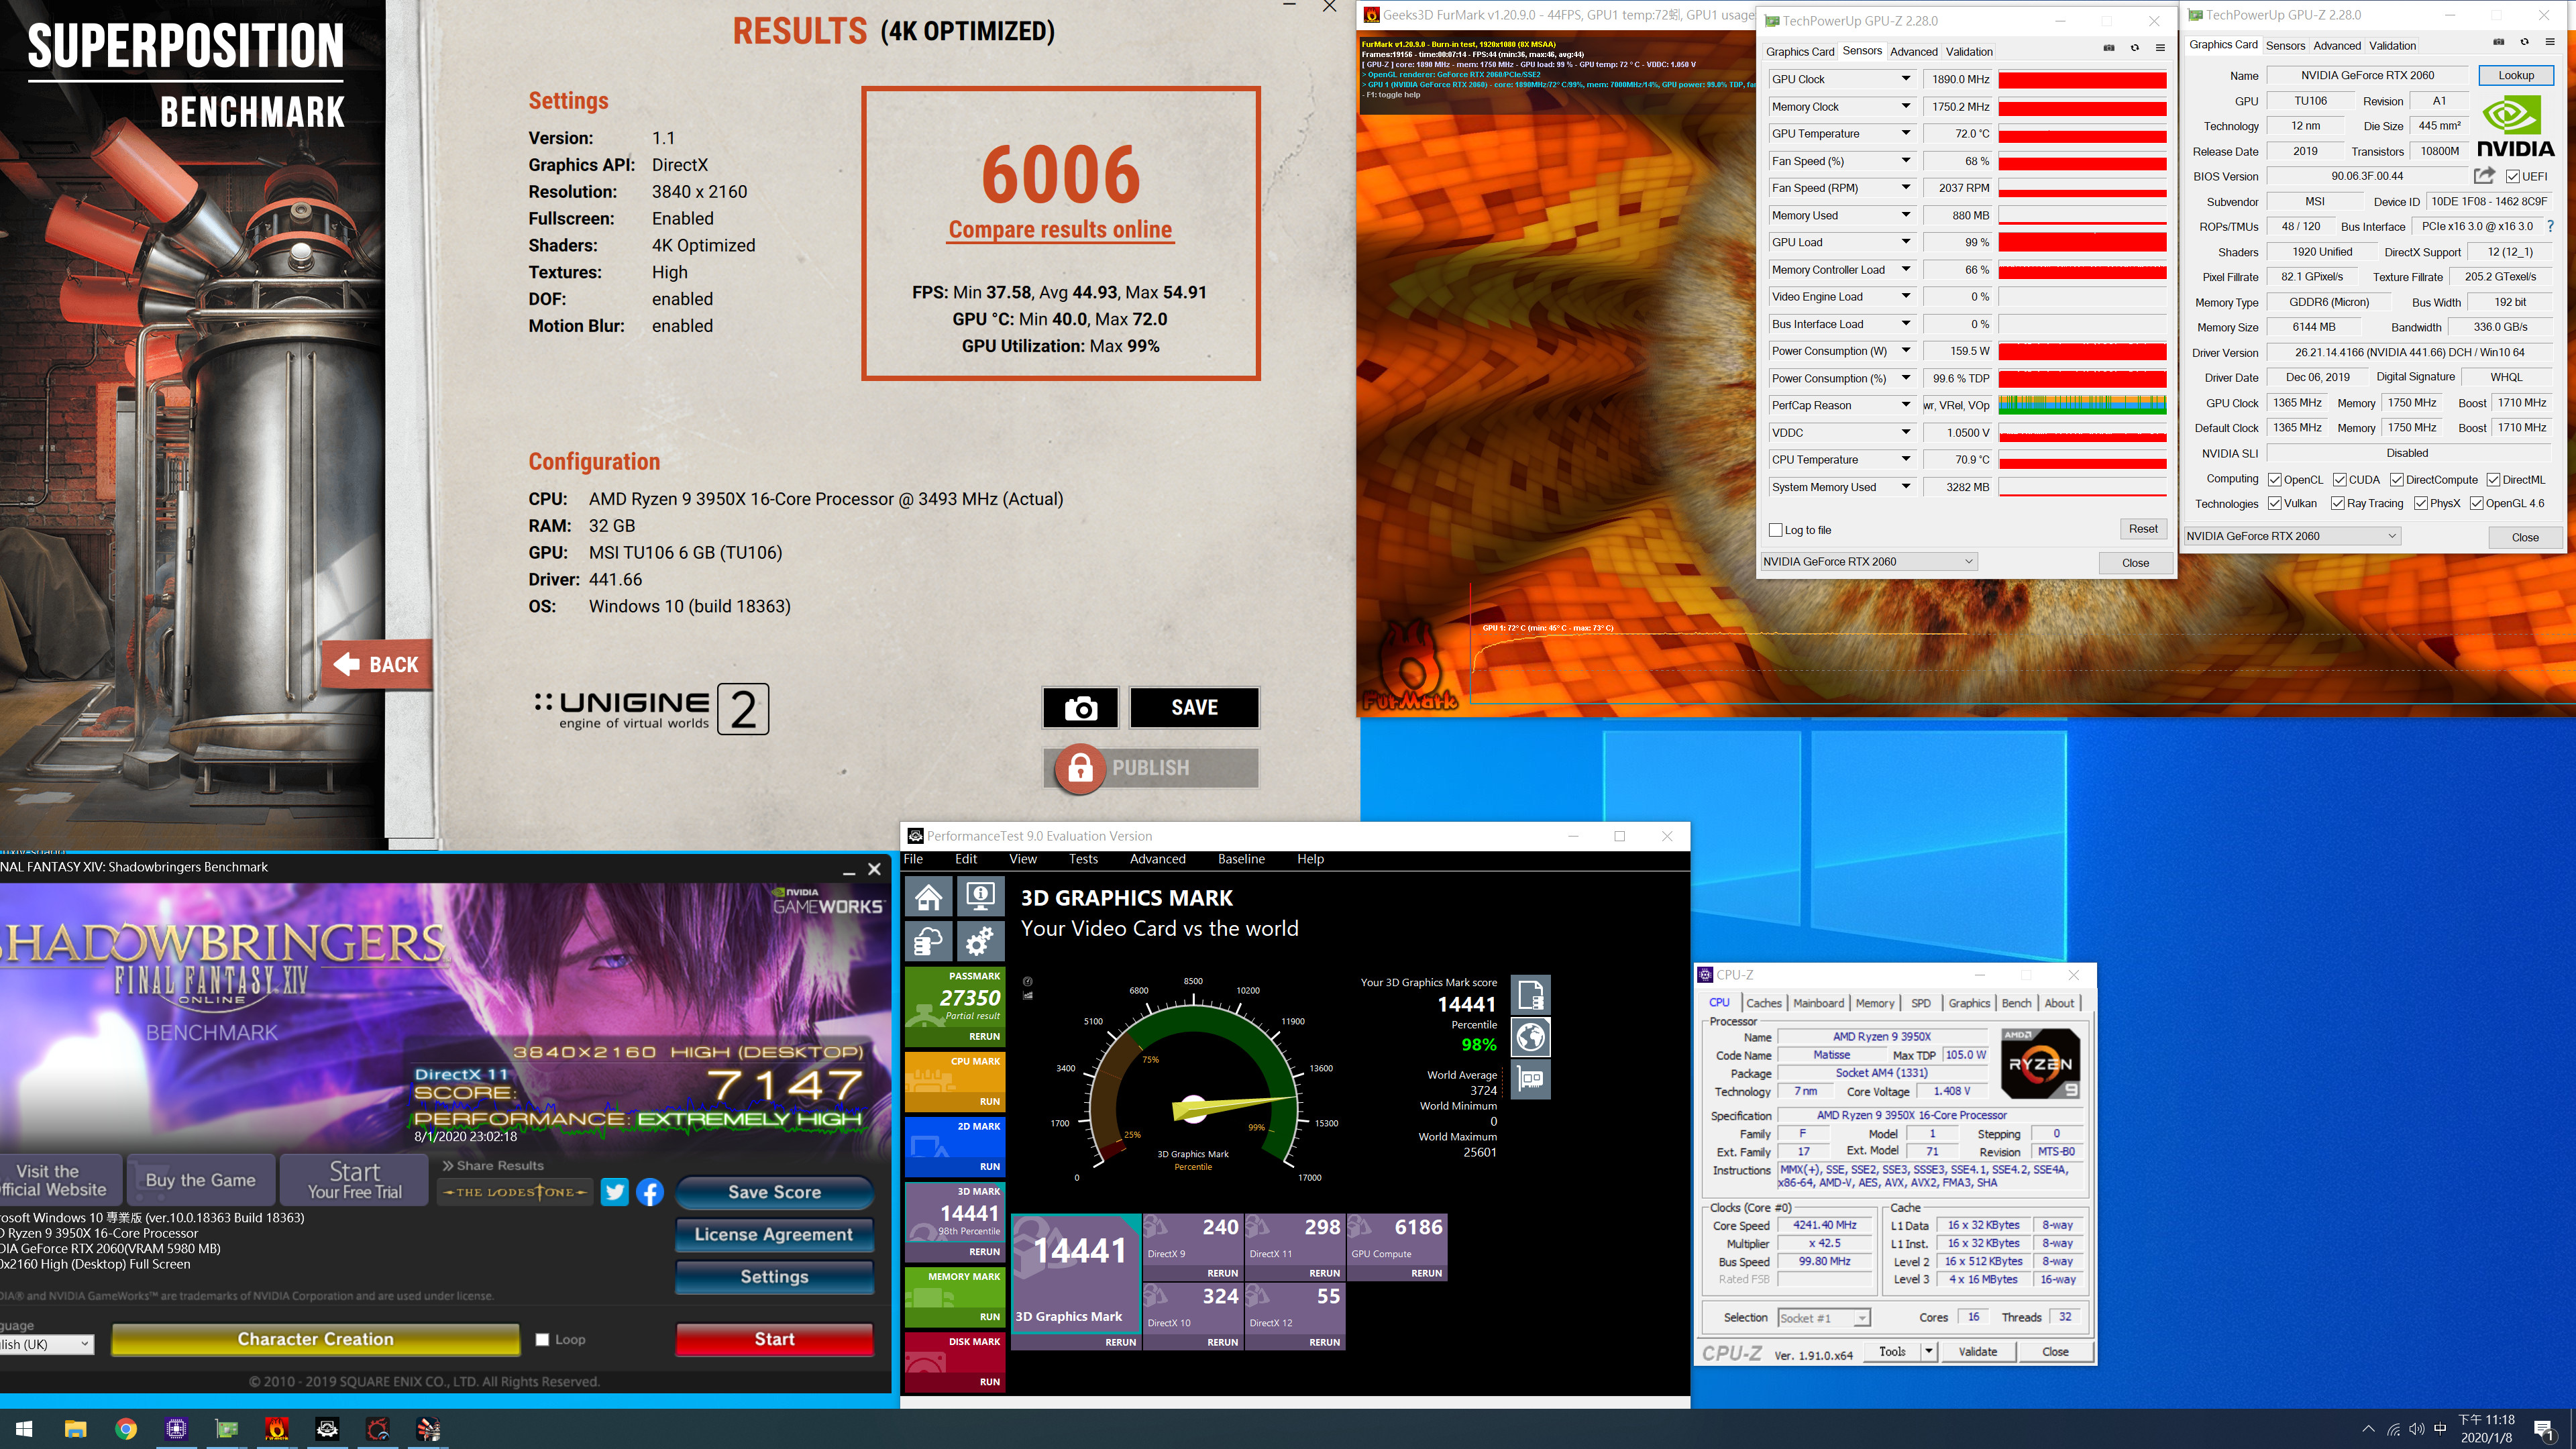This screenshot has width=2576, height=1449.
Task: Open the action center notification icon
Action: pyautogui.click(x=2545, y=1430)
